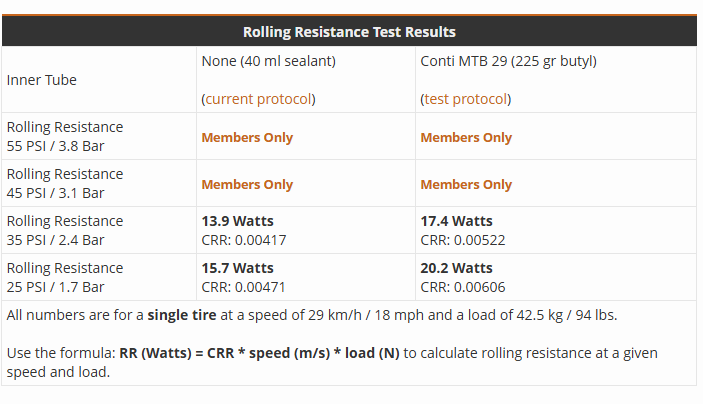Click the 13.9 Watts value
Viewport: 703px width, 404px height.
(x=237, y=221)
